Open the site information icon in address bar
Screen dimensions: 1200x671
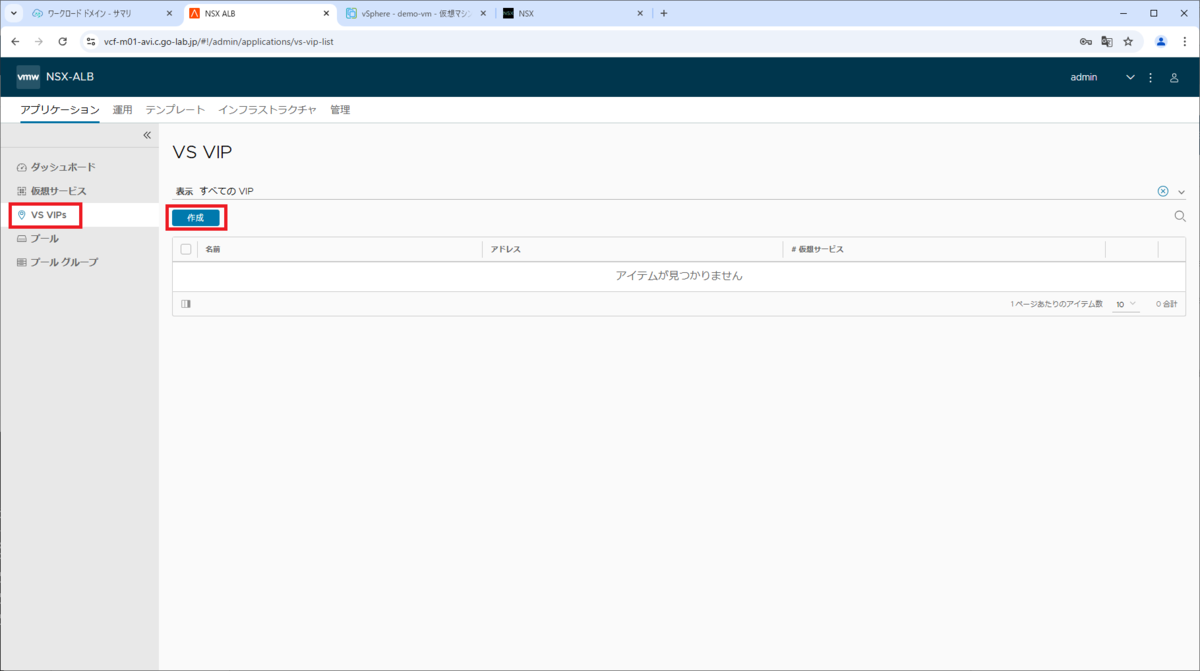click(x=91, y=42)
